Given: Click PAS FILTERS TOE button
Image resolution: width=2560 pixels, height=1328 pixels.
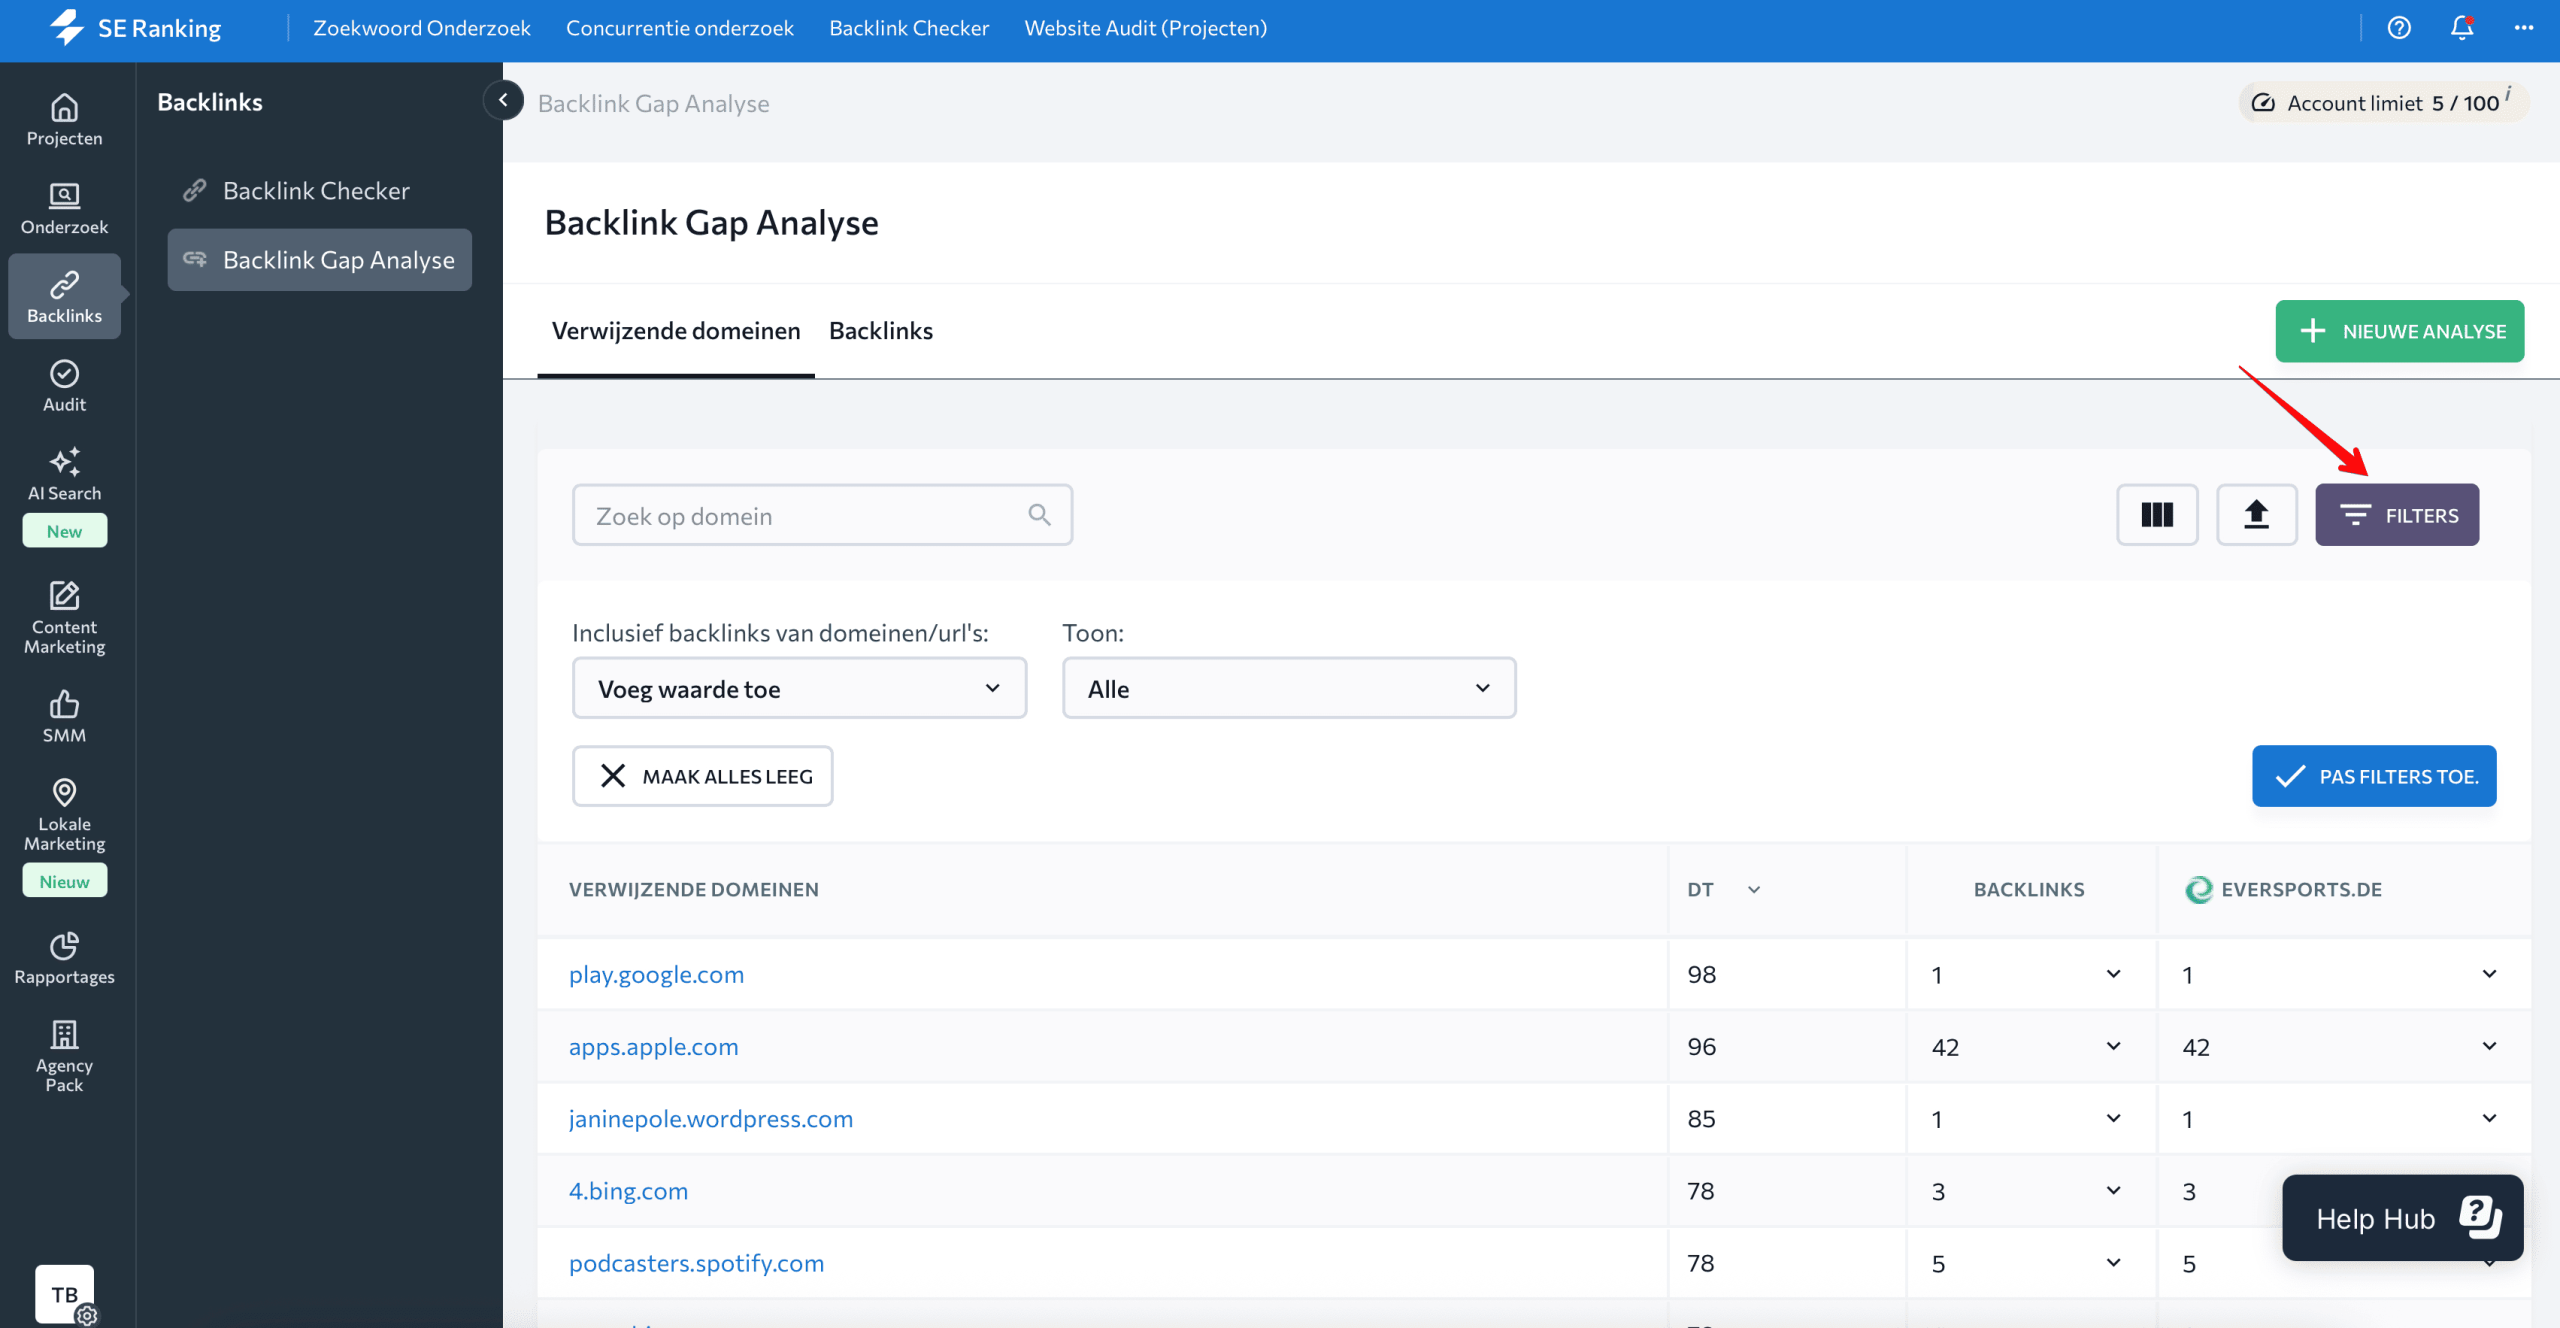Looking at the screenshot, I should (2374, 776).
